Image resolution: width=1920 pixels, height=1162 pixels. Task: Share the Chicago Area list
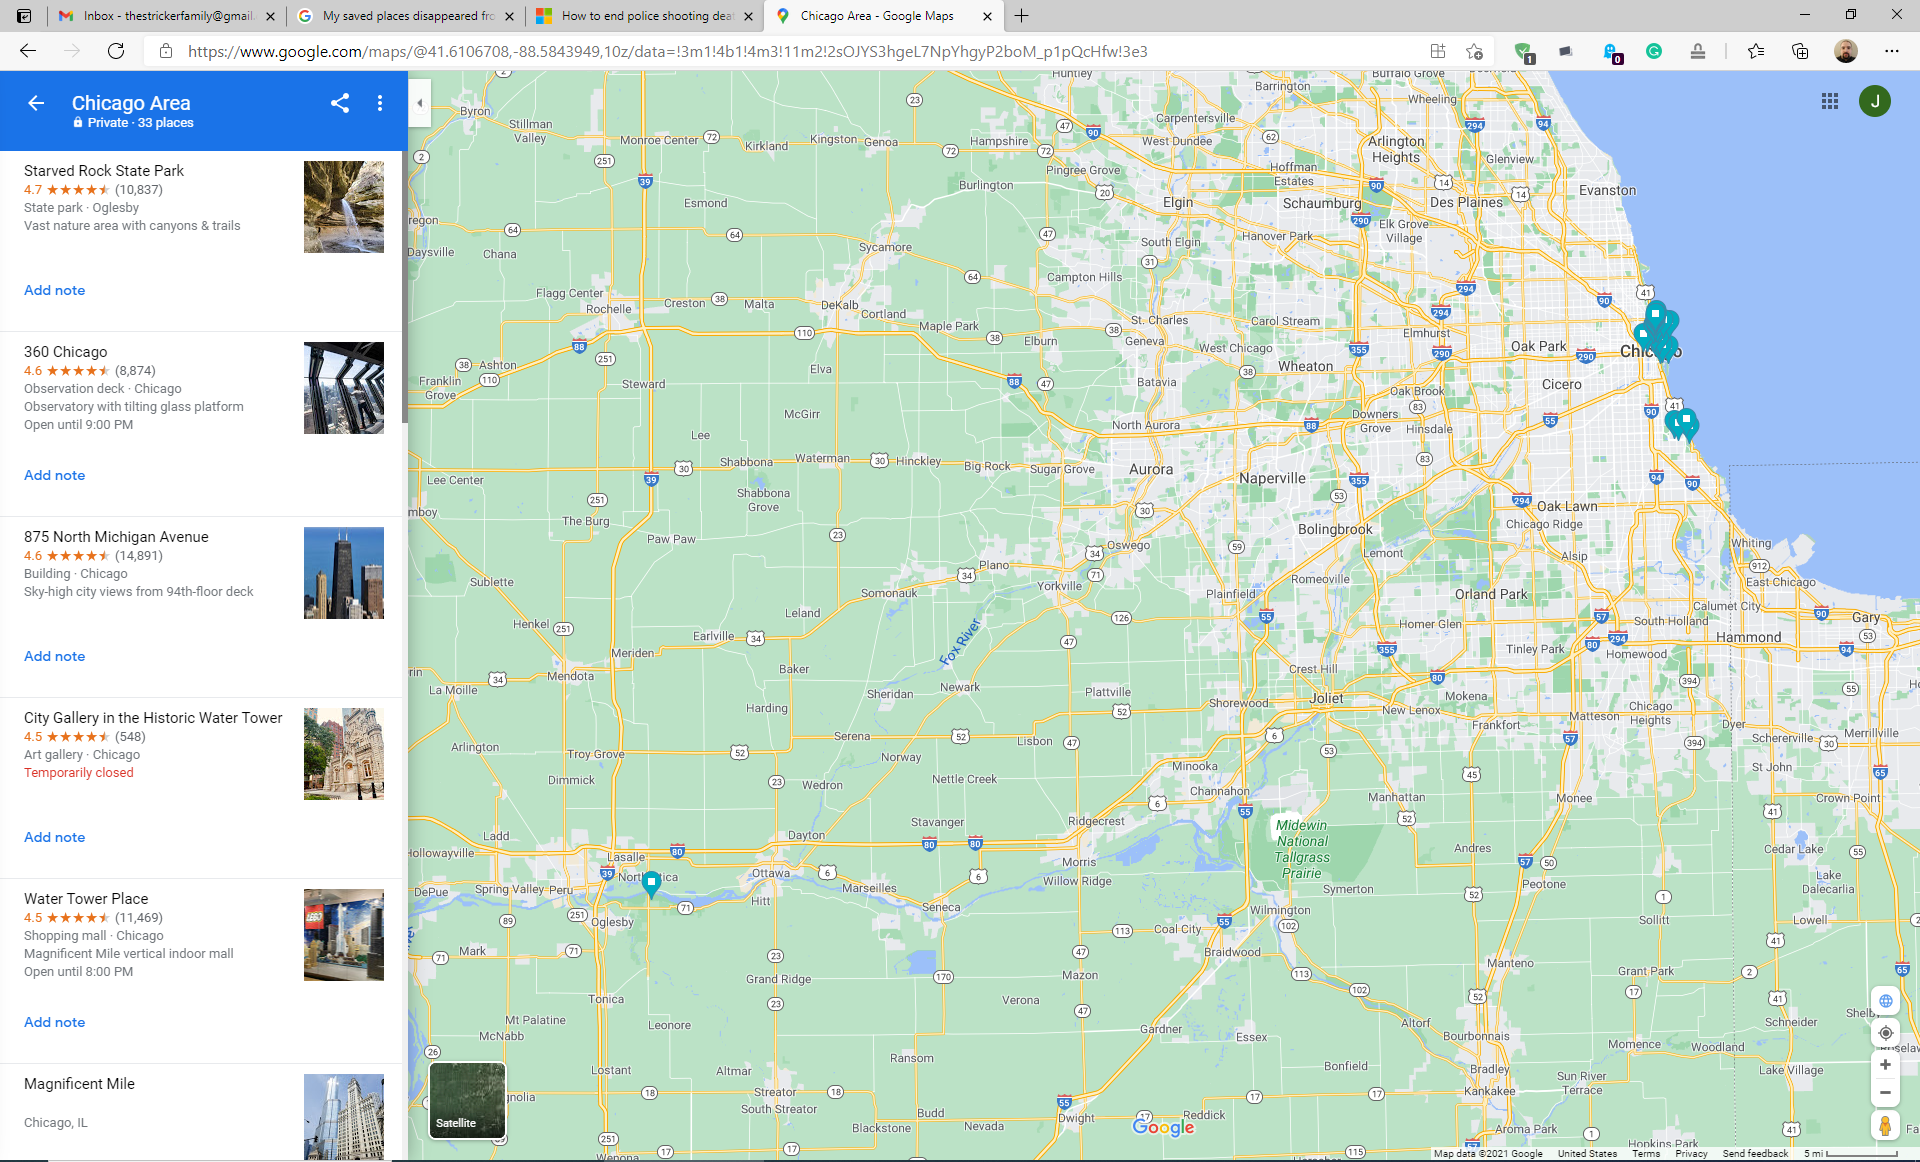[x=340, y=103]
